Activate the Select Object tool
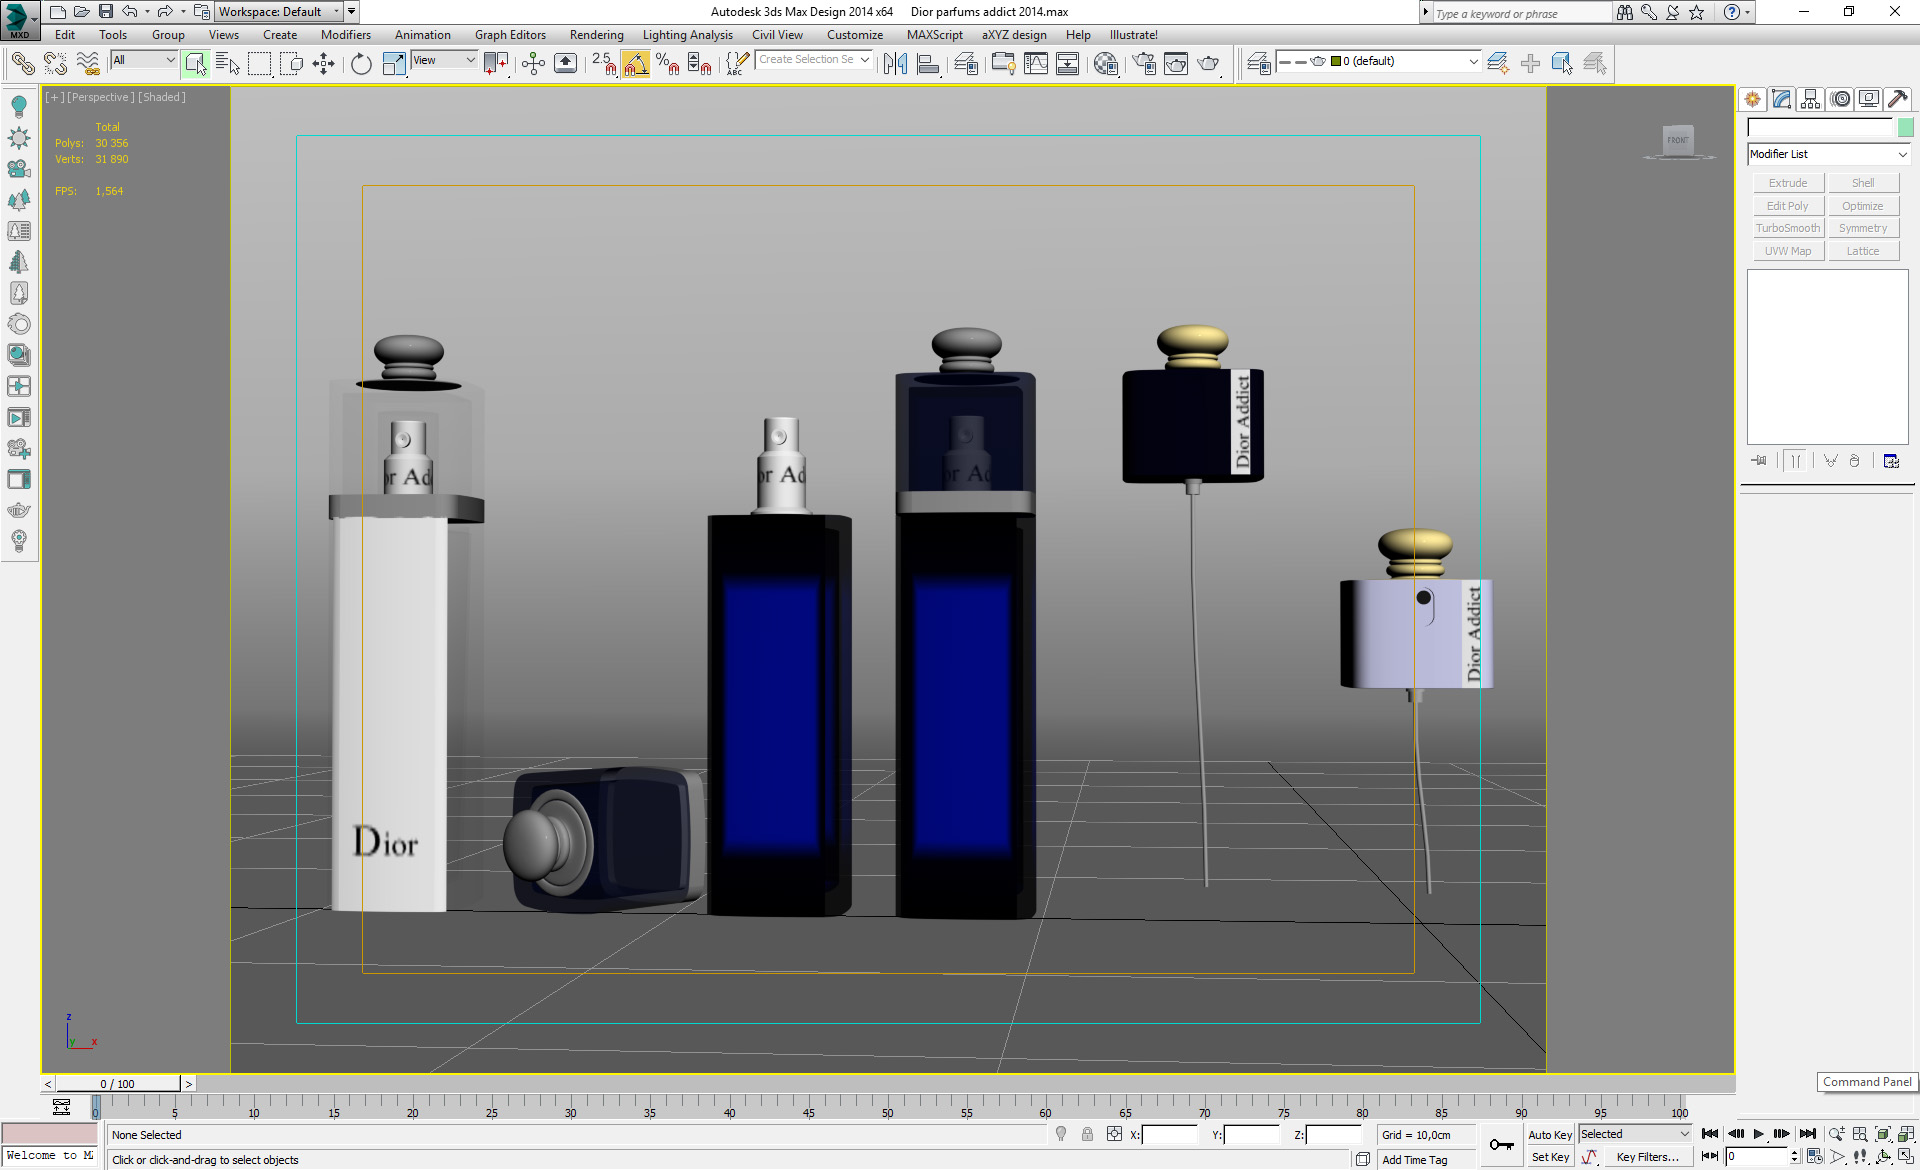This screenshot has height=1170, width=1920. point(196,64)
